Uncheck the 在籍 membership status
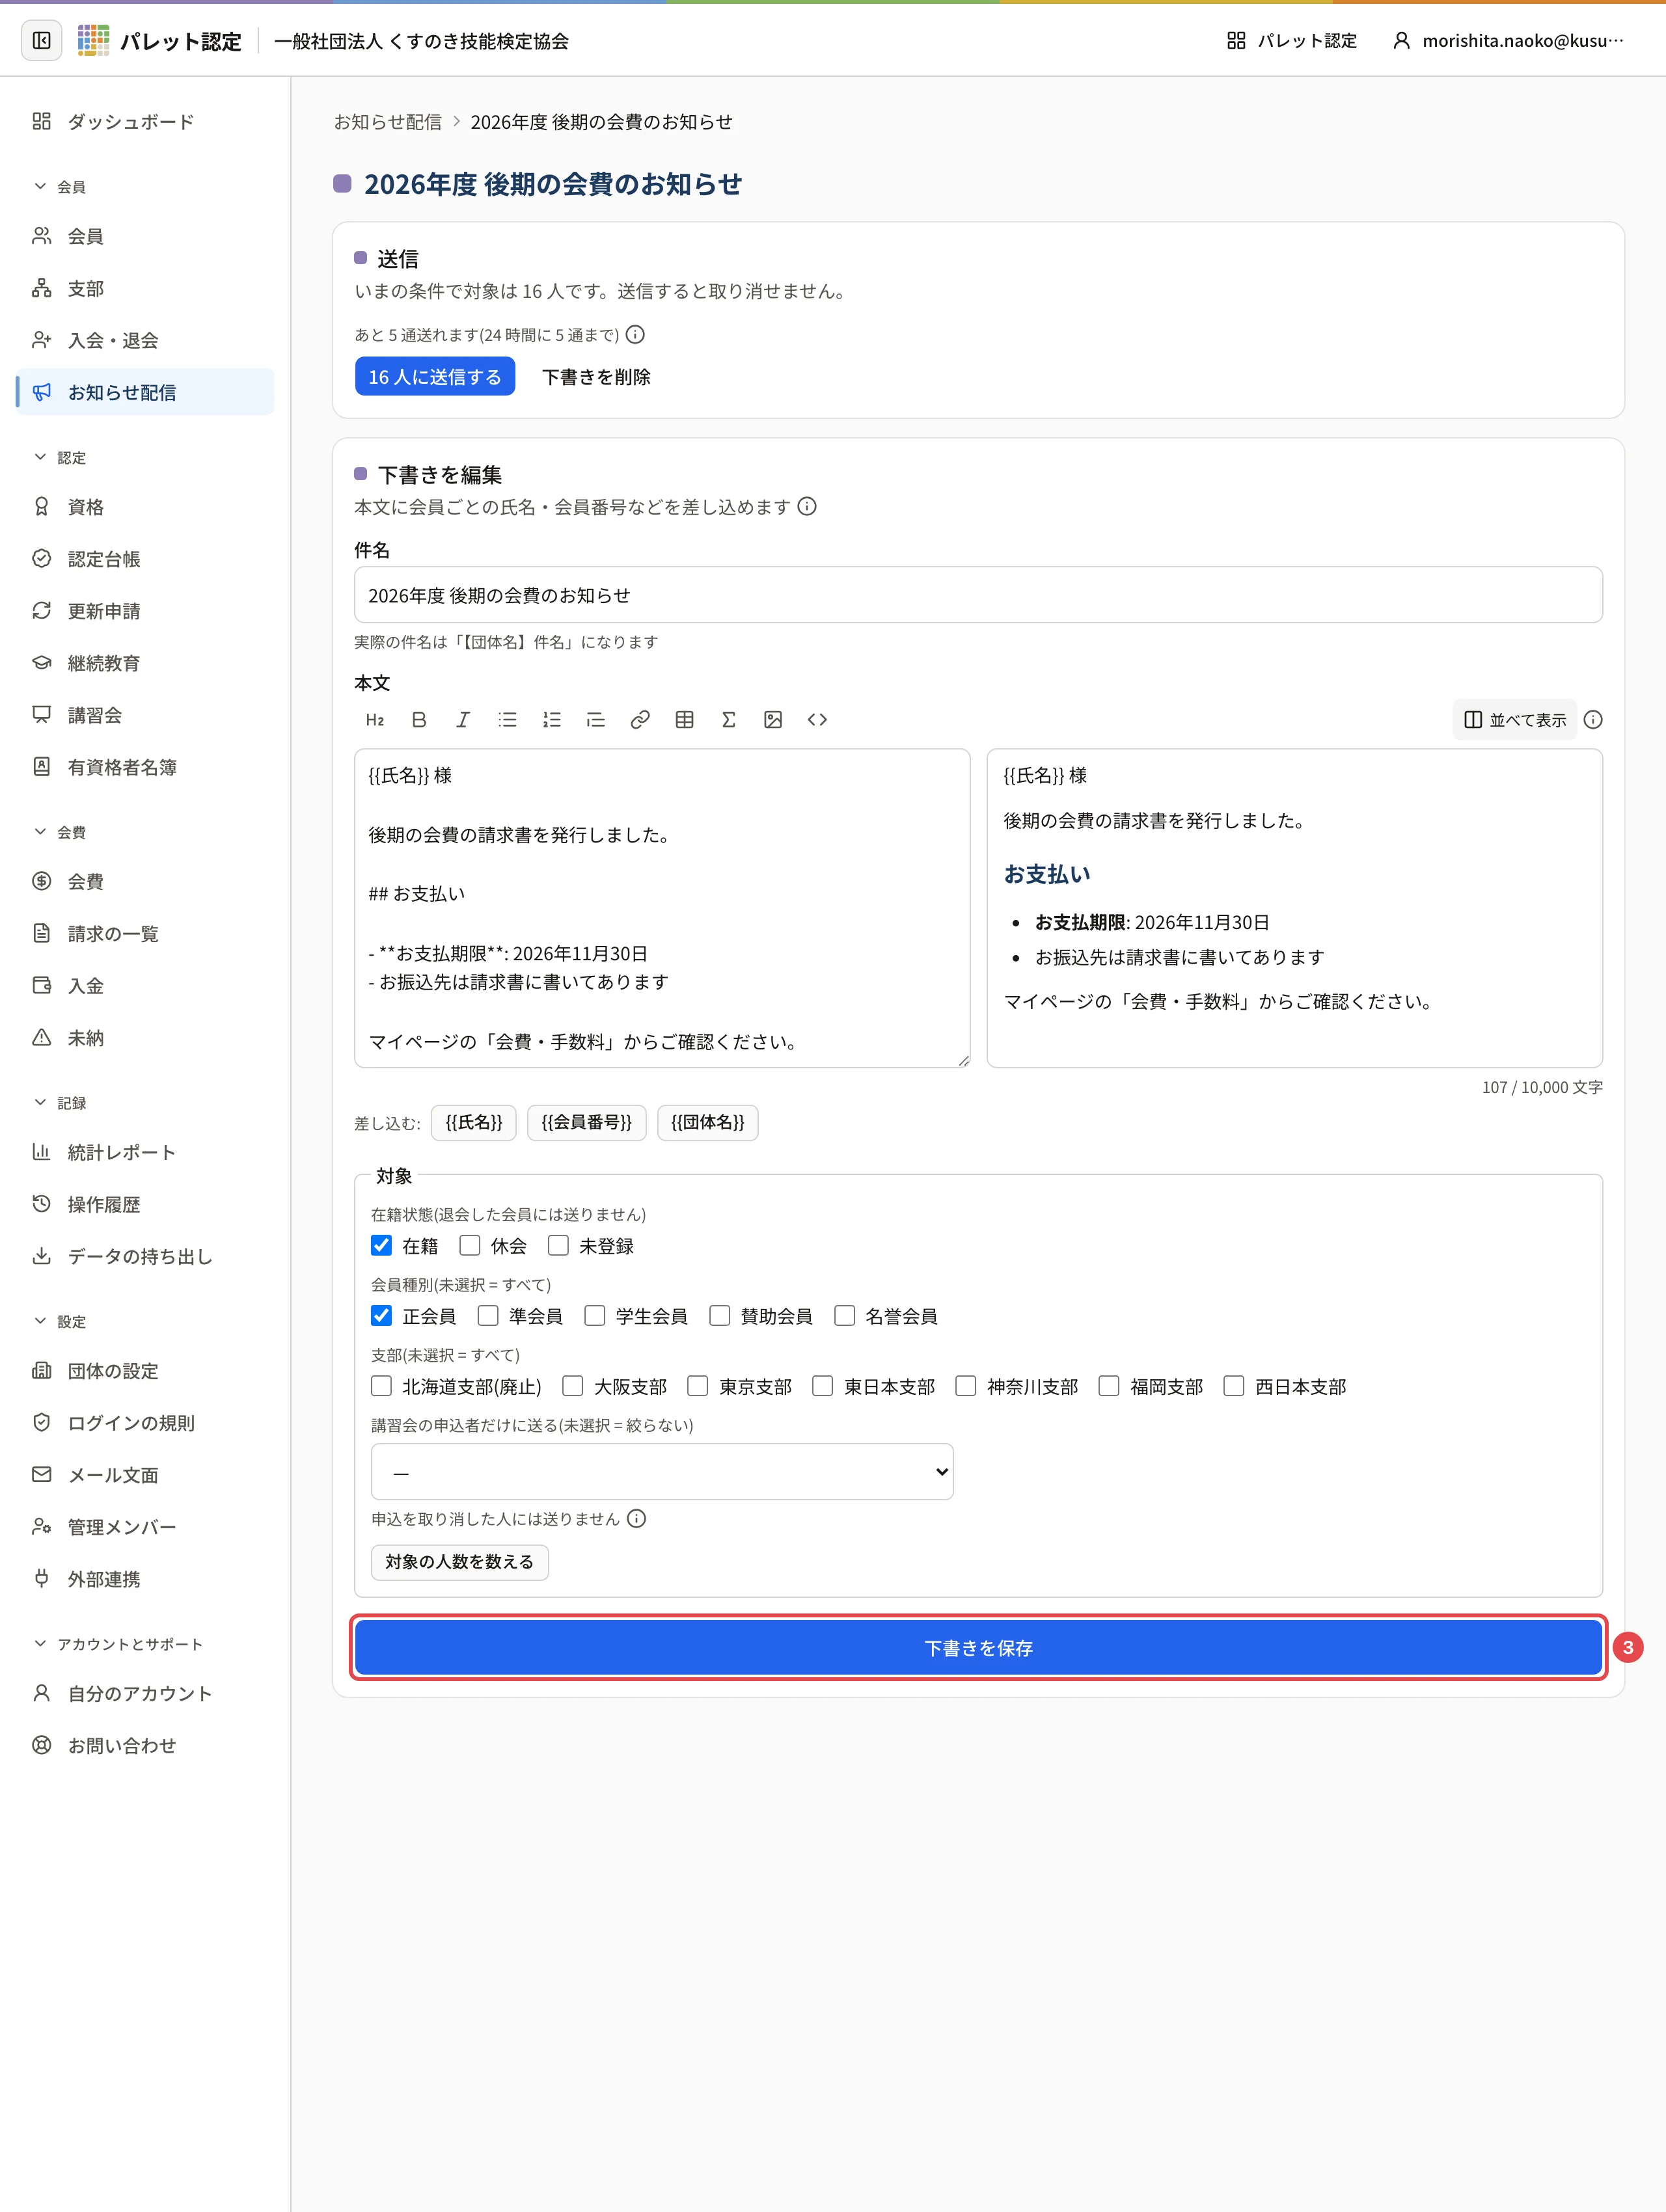Image resolution: width=1666 pixels, height=2212 pixels. (381, 1246)
